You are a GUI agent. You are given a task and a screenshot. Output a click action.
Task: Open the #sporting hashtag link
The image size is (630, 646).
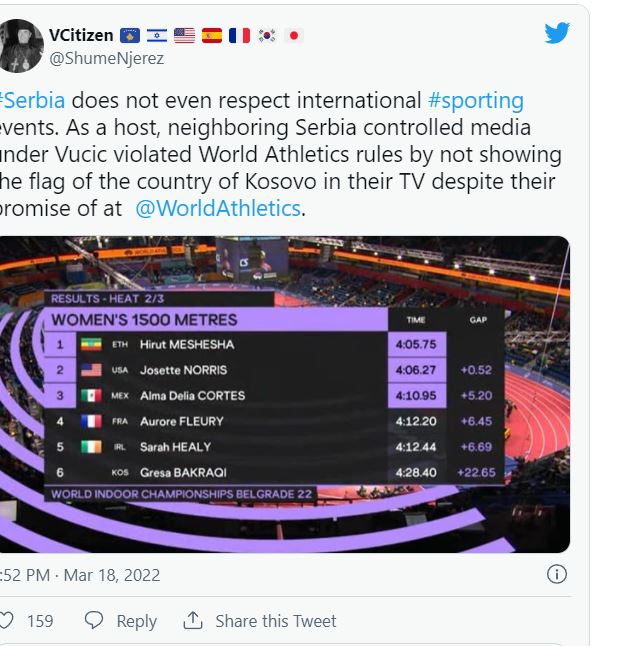[475, 101]
